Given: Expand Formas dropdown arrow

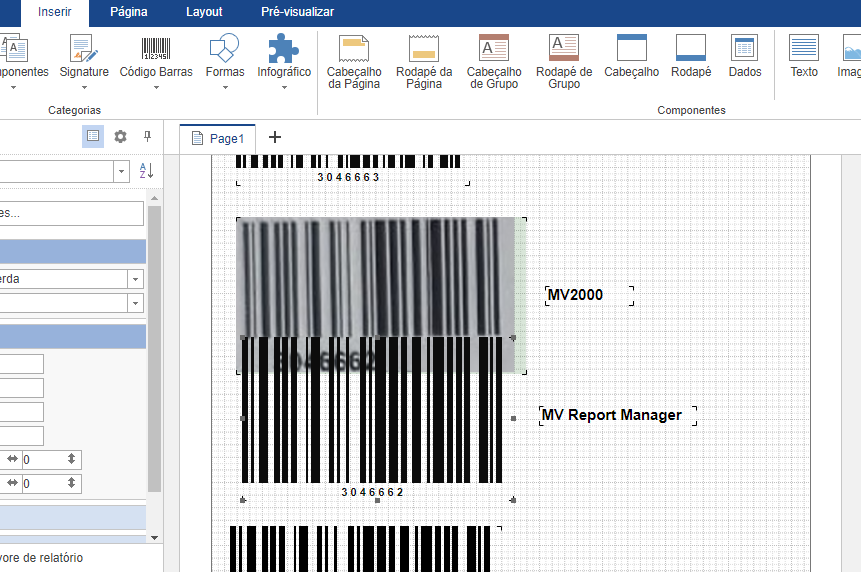Looking at the screenshot, I should pyautogui.click(x=225, y=87).
